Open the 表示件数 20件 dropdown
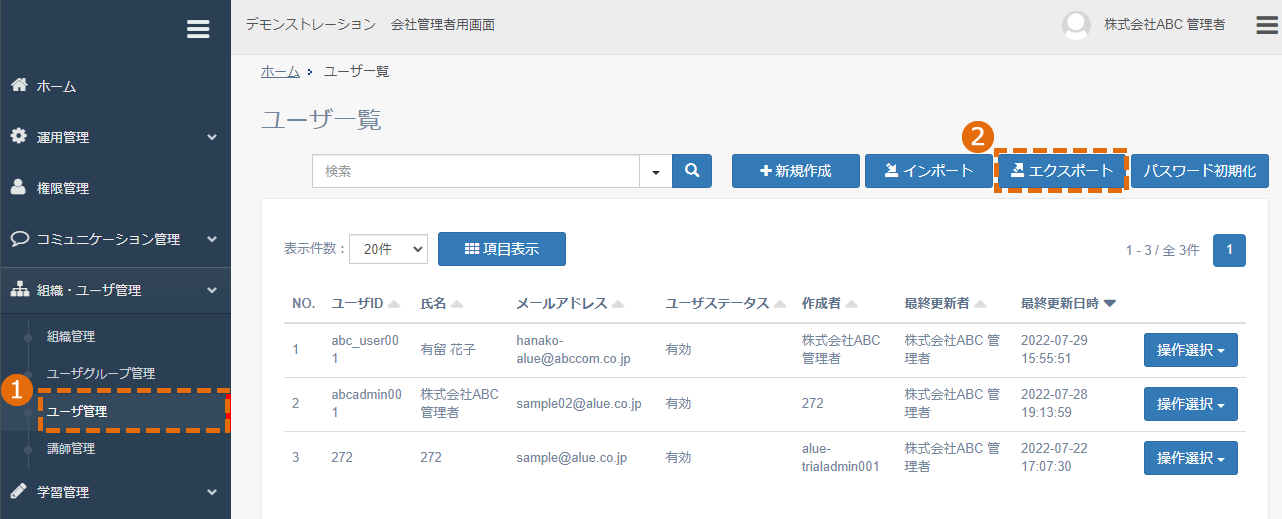1282x519 pixels. coord(388,249)
